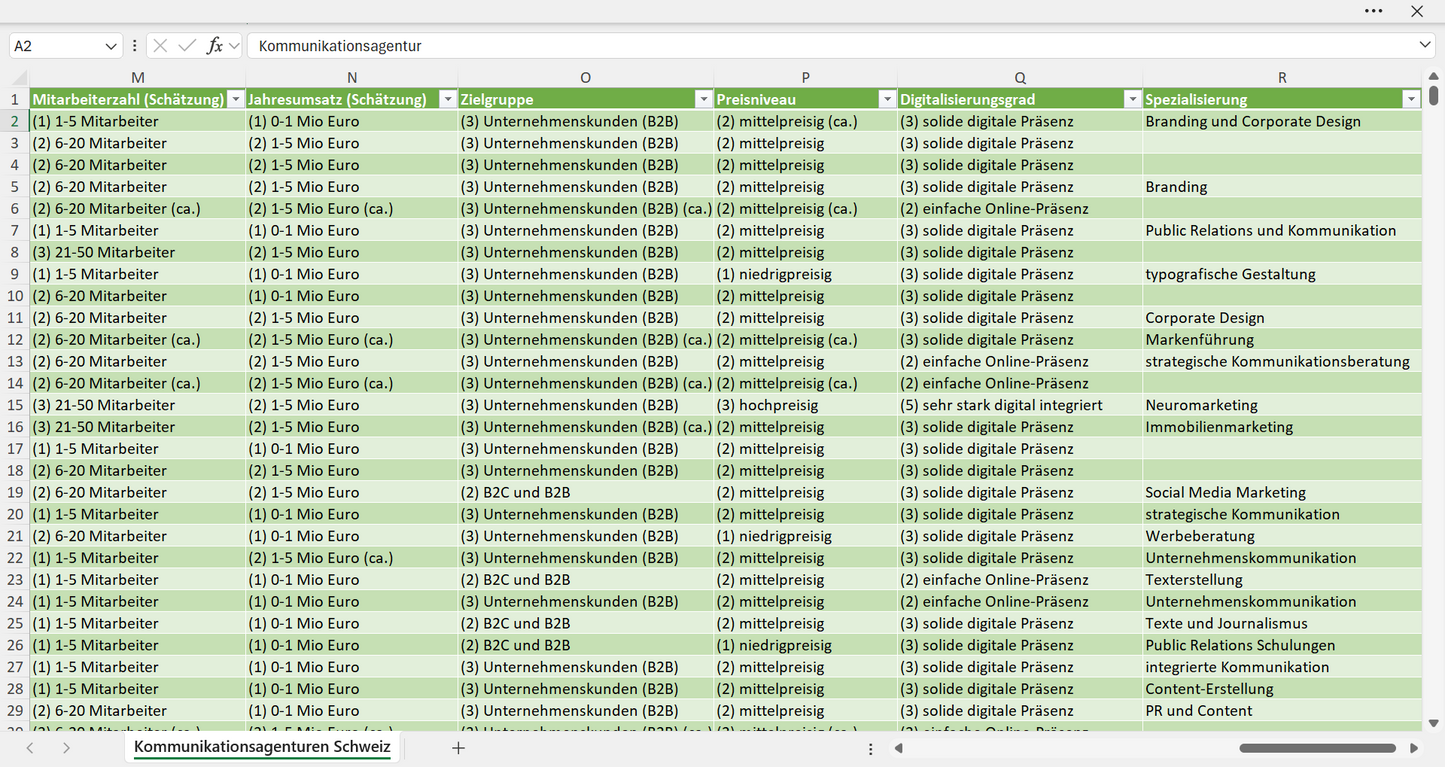Click cell '(3) hochpreisig'
This screenshot has width=1445, height=767.
(x=806, y=405)
